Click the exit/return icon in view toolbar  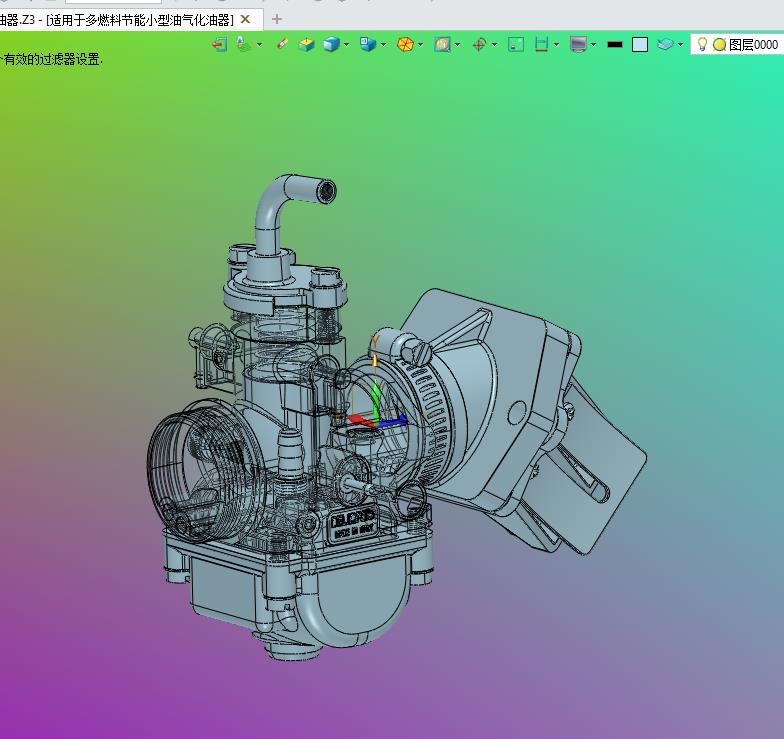point(219,44)
